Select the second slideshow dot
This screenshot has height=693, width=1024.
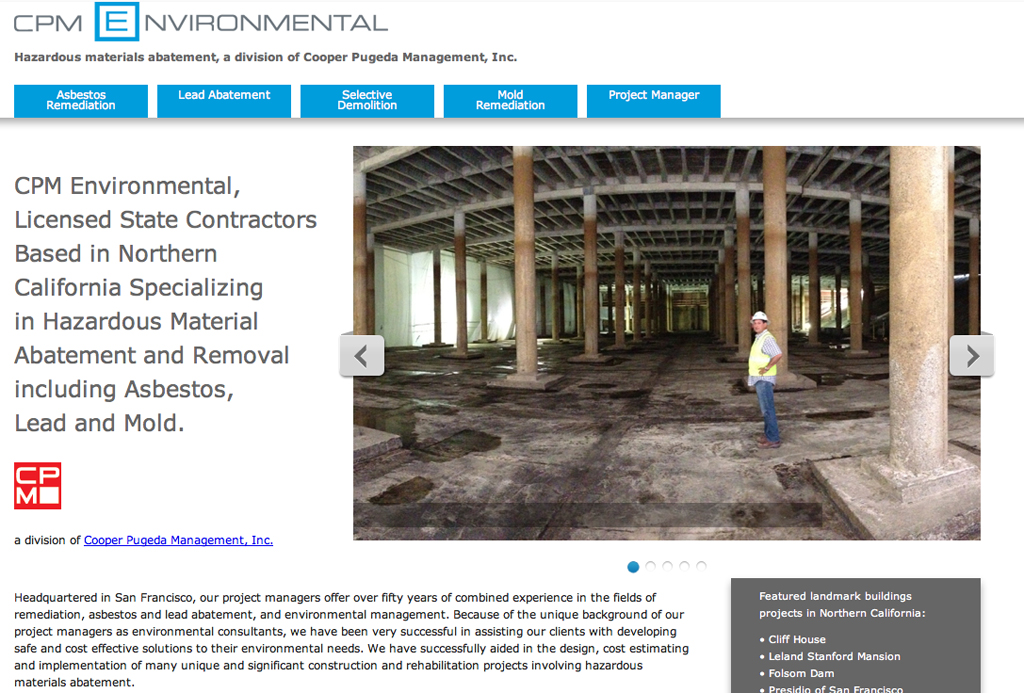point(650,566)
